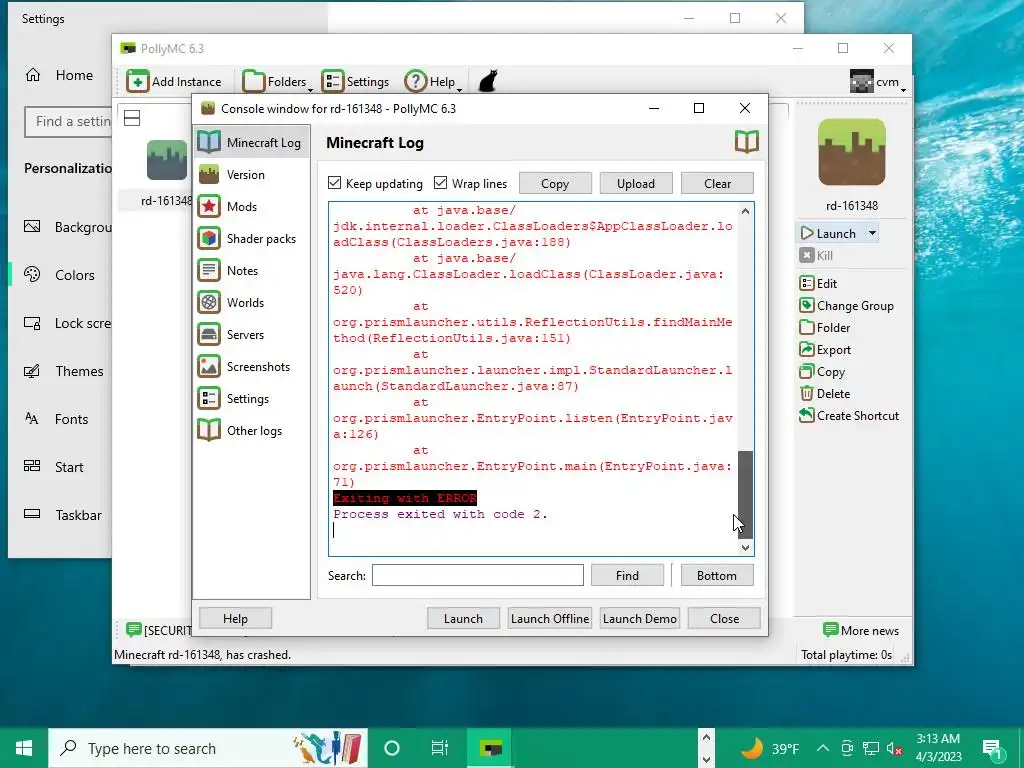
Task: Click Export instance icon
Action: [x=807, y=349]
